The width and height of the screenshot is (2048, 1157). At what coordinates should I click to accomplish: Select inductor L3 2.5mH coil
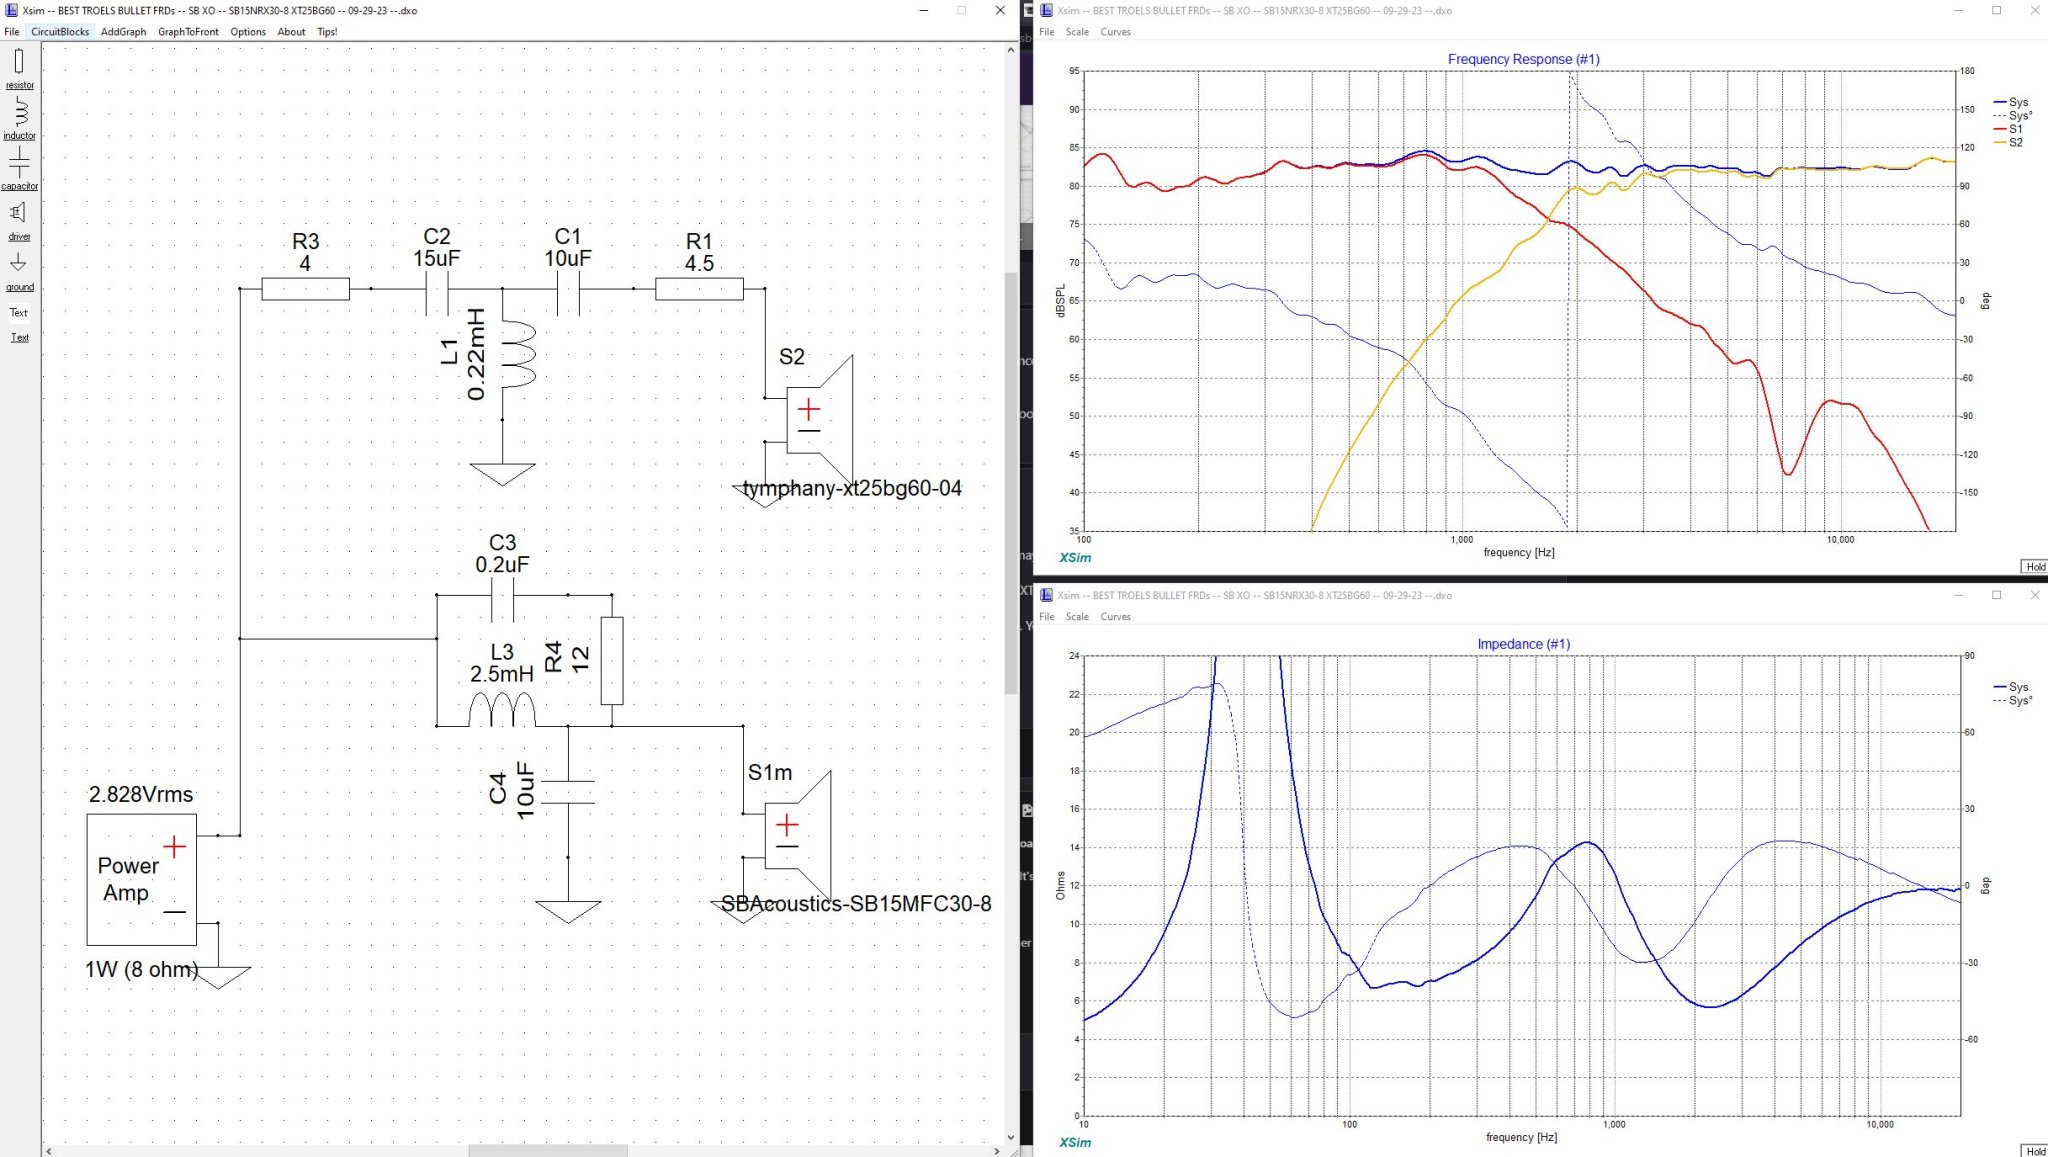(502, 710)
